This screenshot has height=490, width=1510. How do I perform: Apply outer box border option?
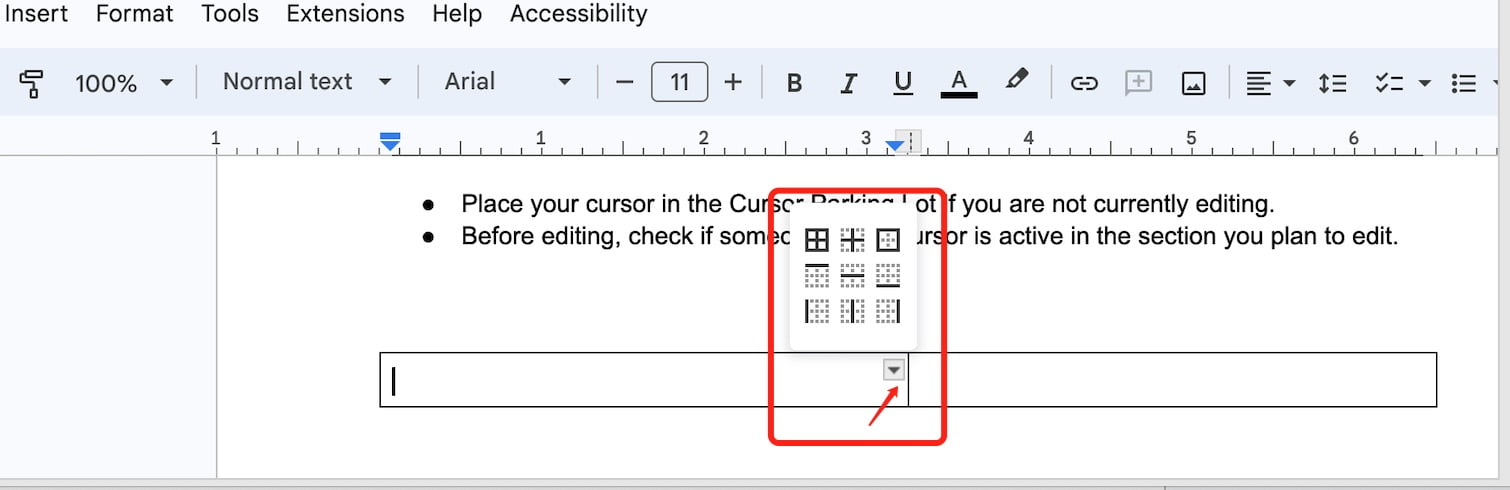pyautogui.click(x=888, y=240)
